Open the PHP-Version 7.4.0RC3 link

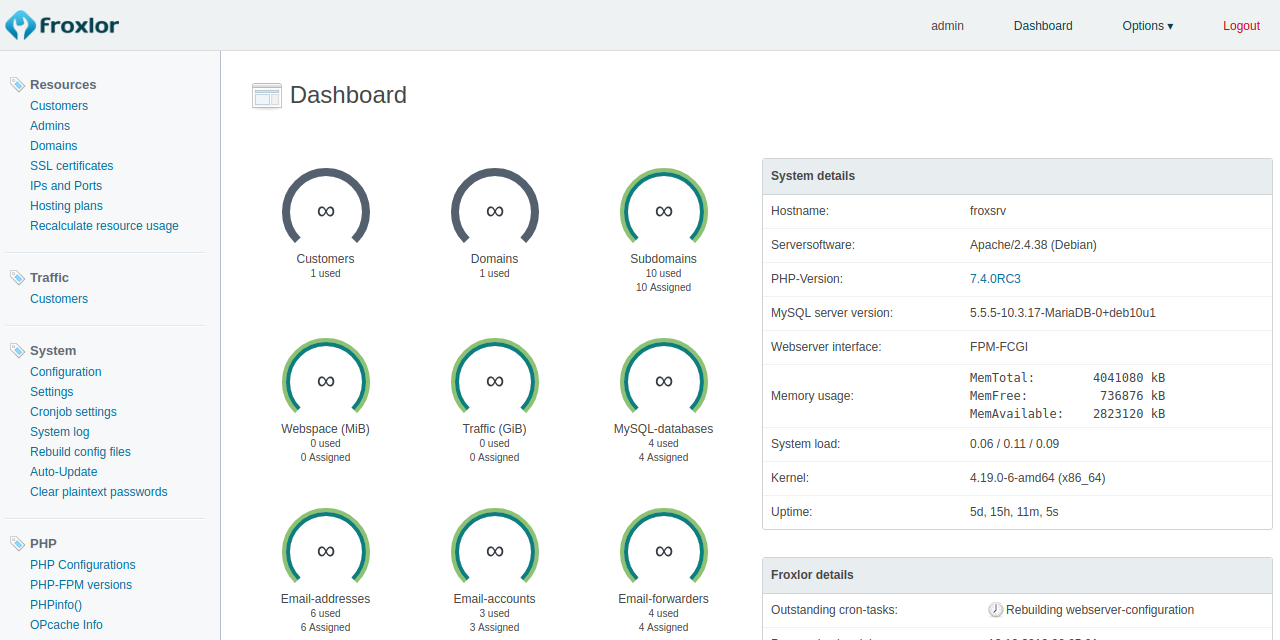pyautogui.click(x=995, y=279)
